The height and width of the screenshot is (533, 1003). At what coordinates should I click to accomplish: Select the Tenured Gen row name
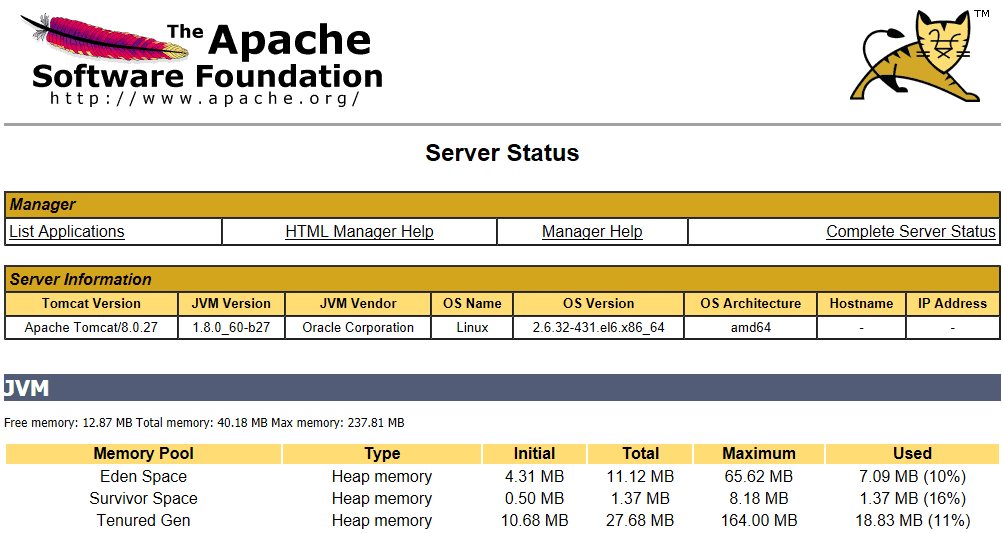pyautogui.click(x=143, y=521)
